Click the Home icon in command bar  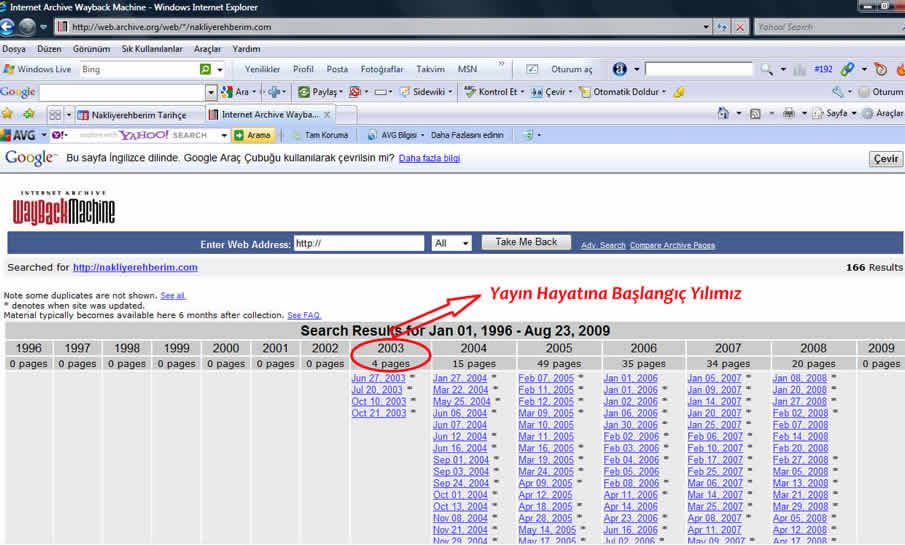pyautogui.click(x=724, y=114)
